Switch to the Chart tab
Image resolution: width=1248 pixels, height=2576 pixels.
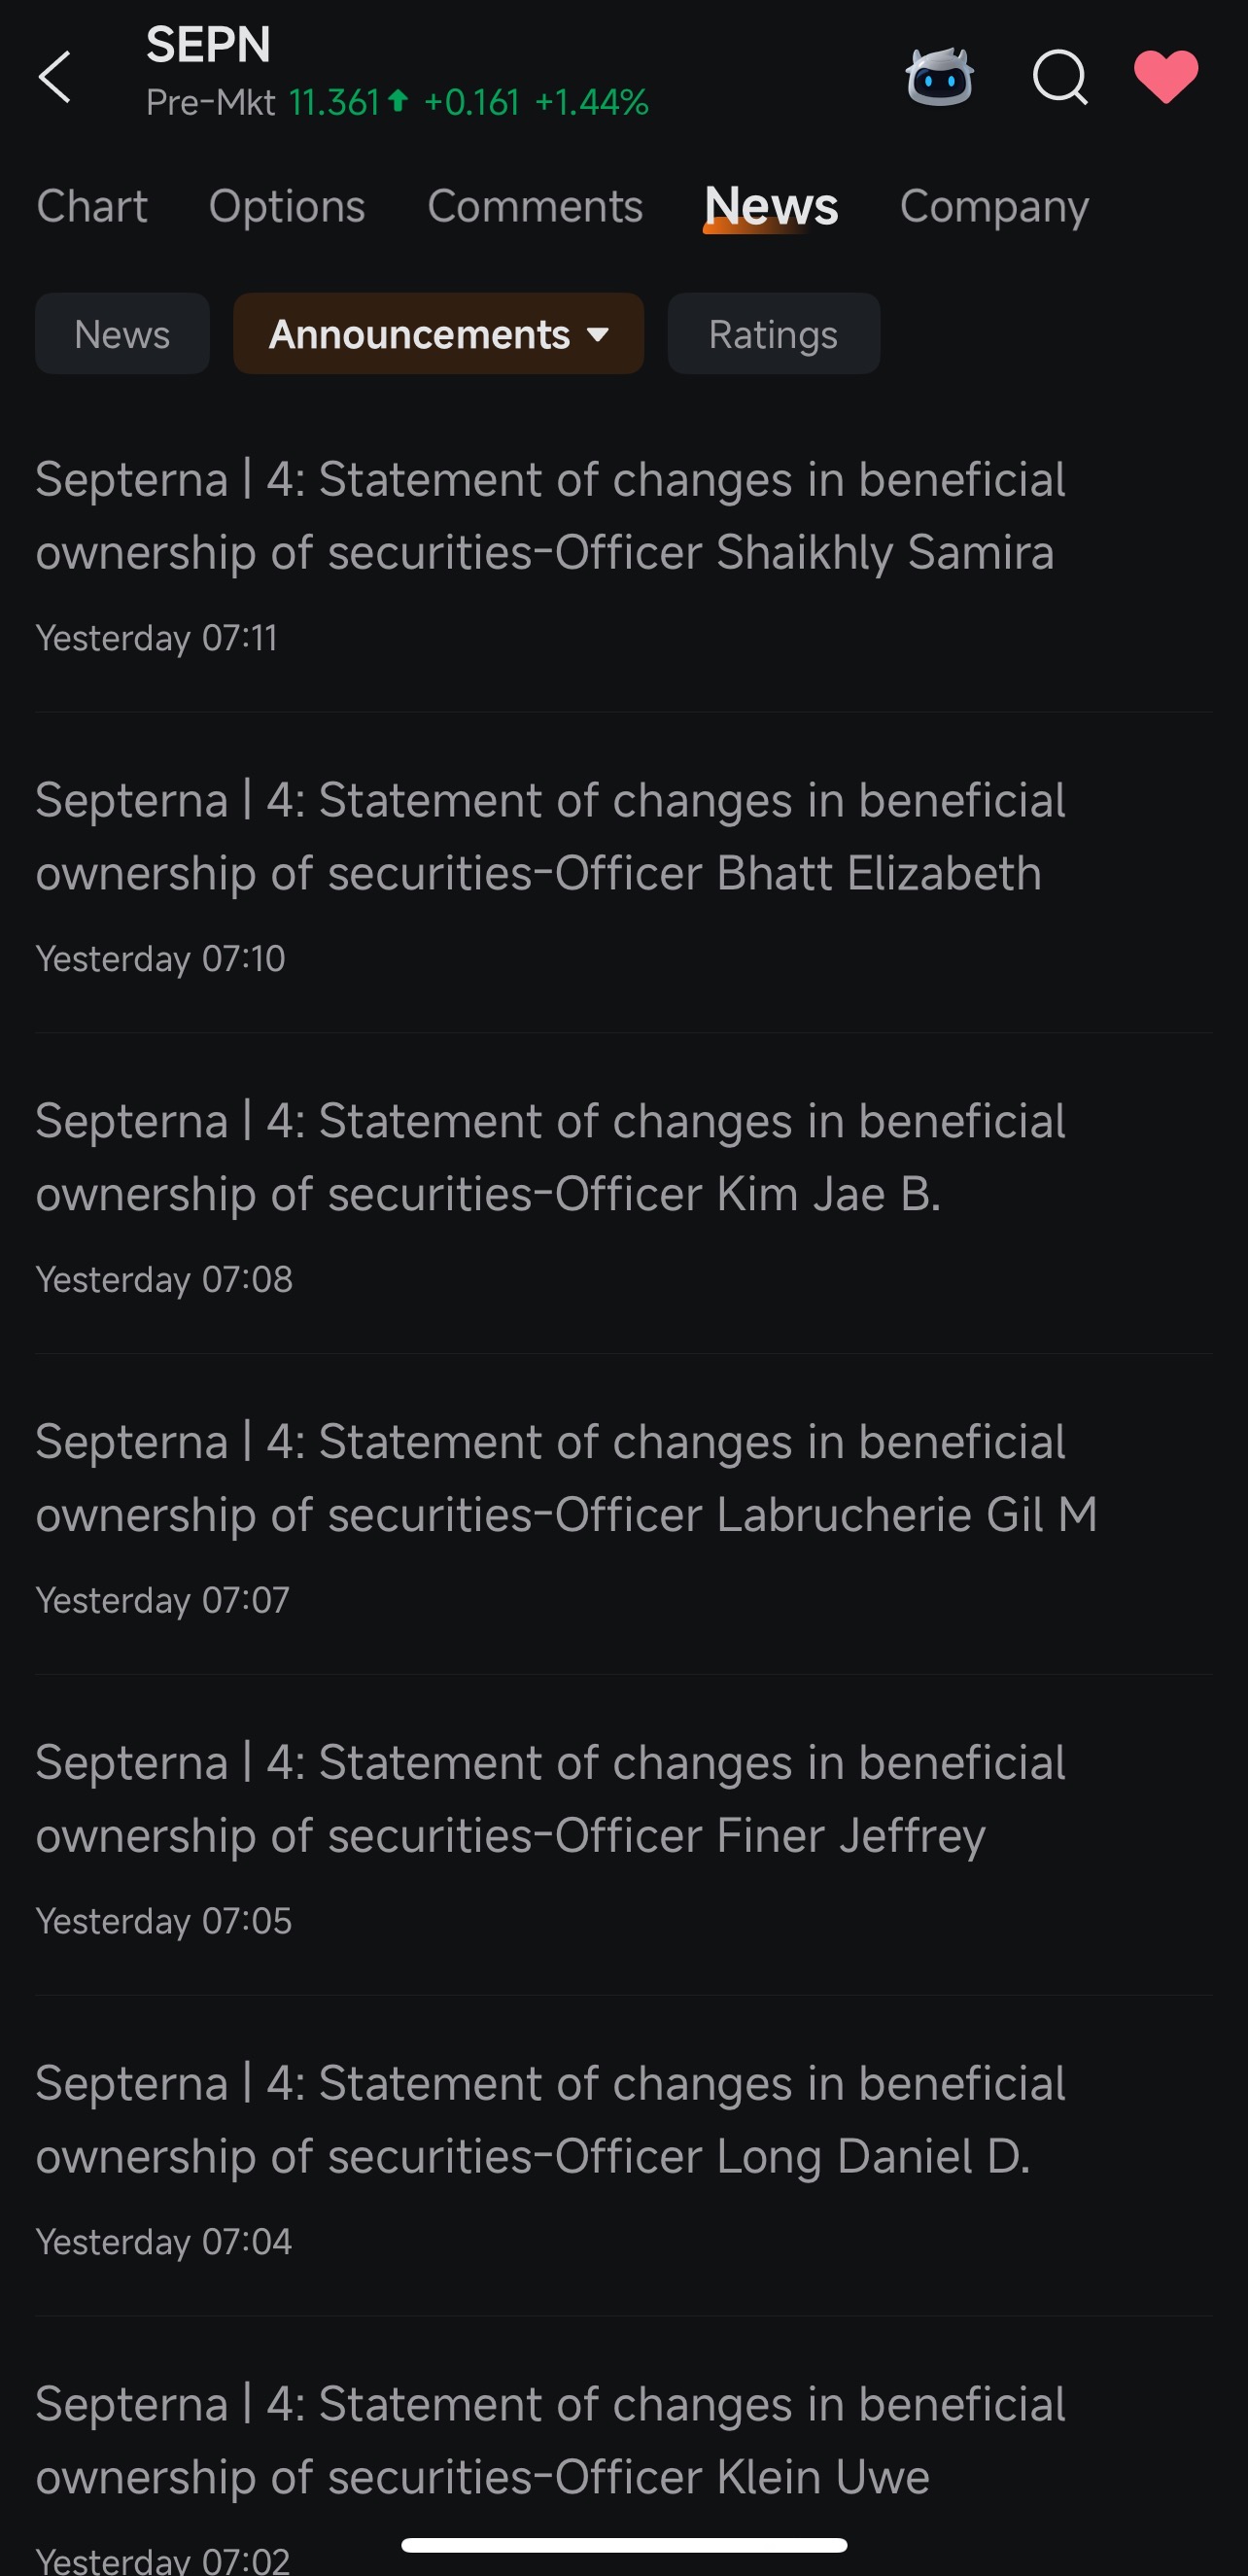click(x=92, y=206)
